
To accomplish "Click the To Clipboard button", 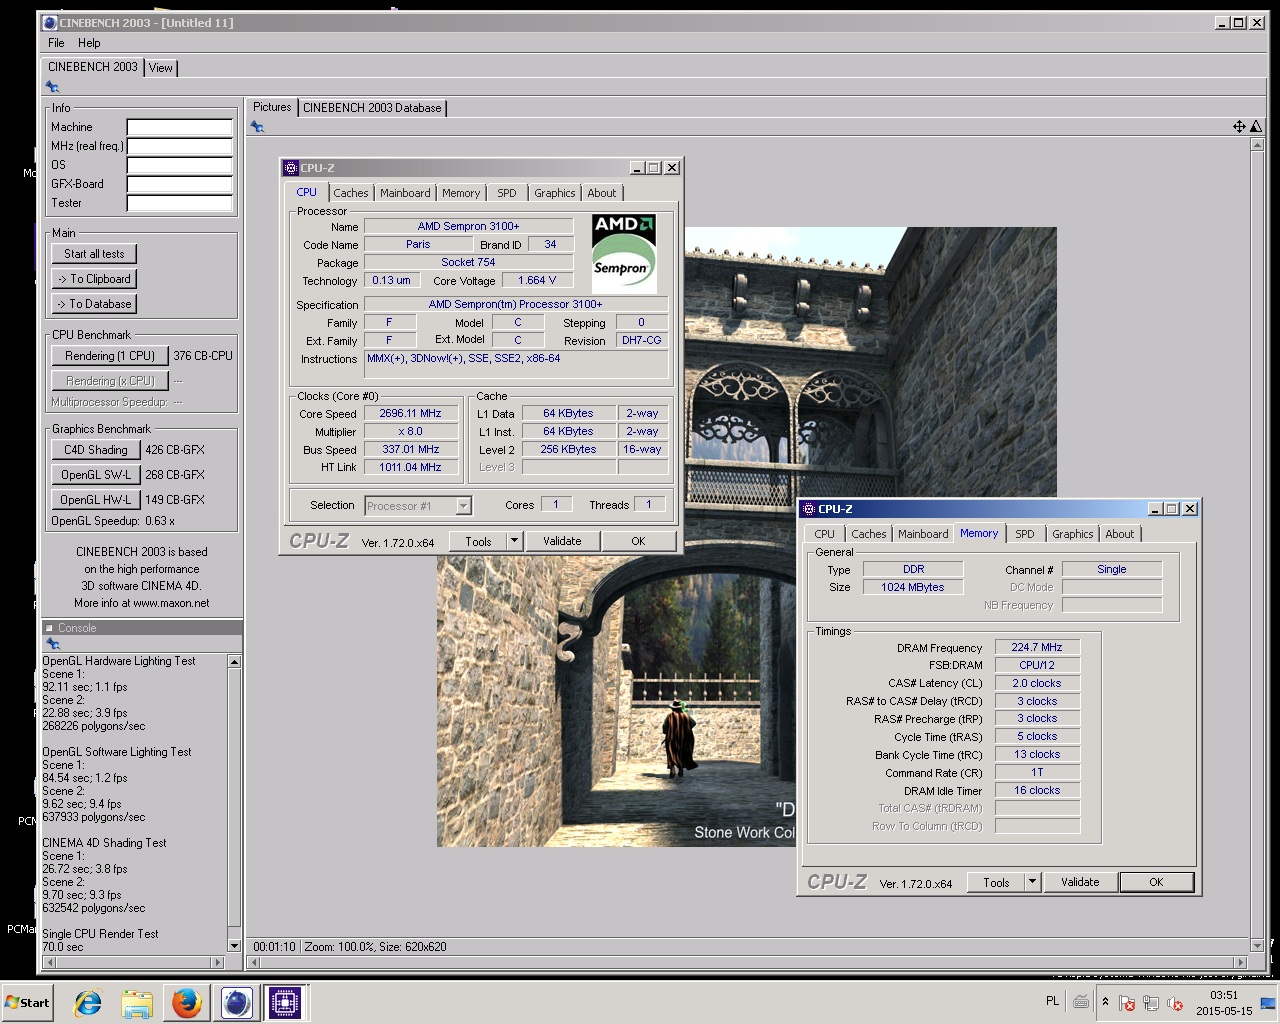I will pos(94,279).
